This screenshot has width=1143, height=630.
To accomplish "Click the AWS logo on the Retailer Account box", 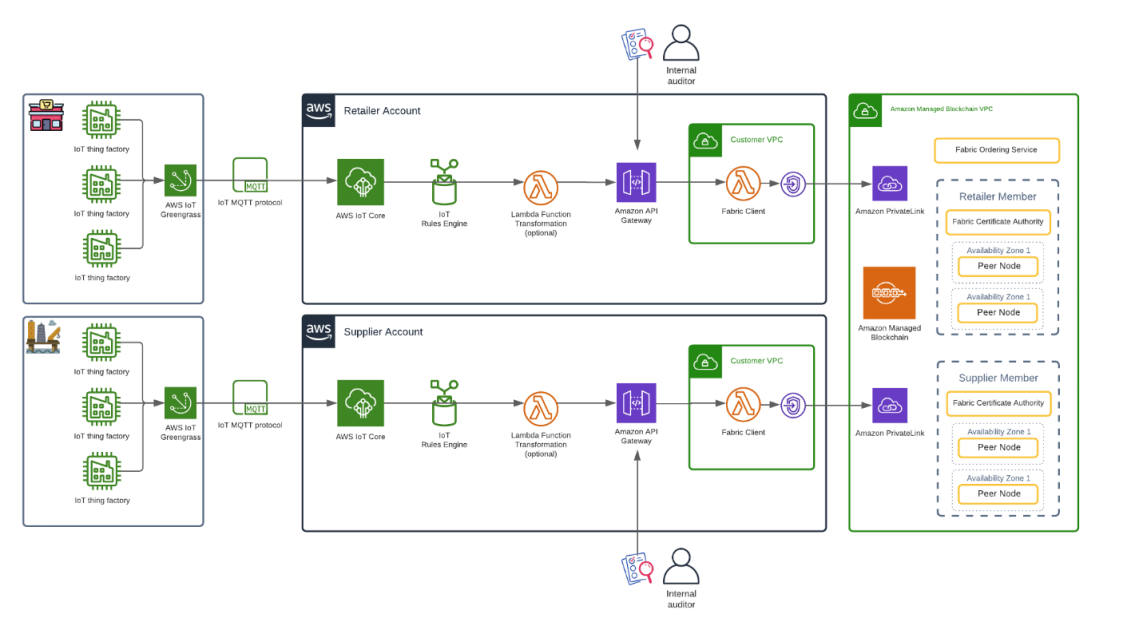I will 319,111.
